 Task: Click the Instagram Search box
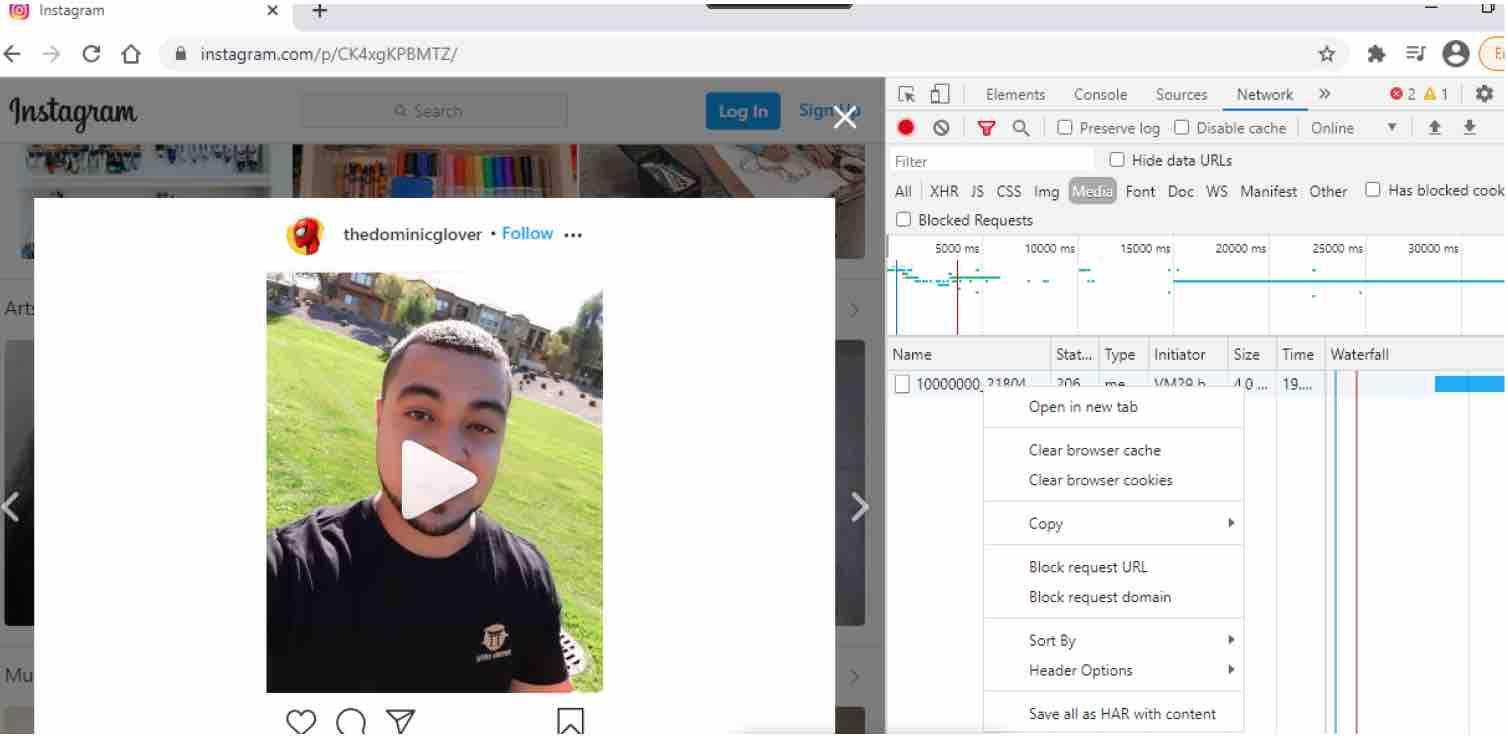434,111
